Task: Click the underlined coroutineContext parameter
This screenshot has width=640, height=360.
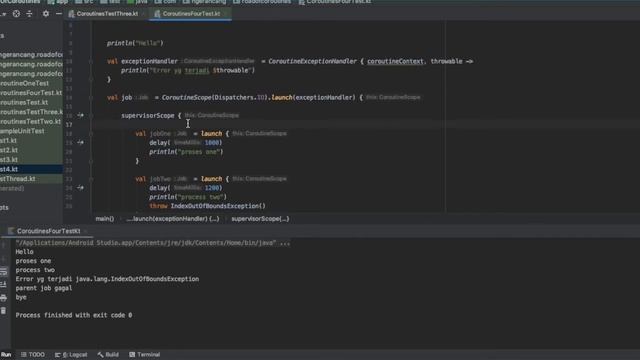Action: (395, 61)
